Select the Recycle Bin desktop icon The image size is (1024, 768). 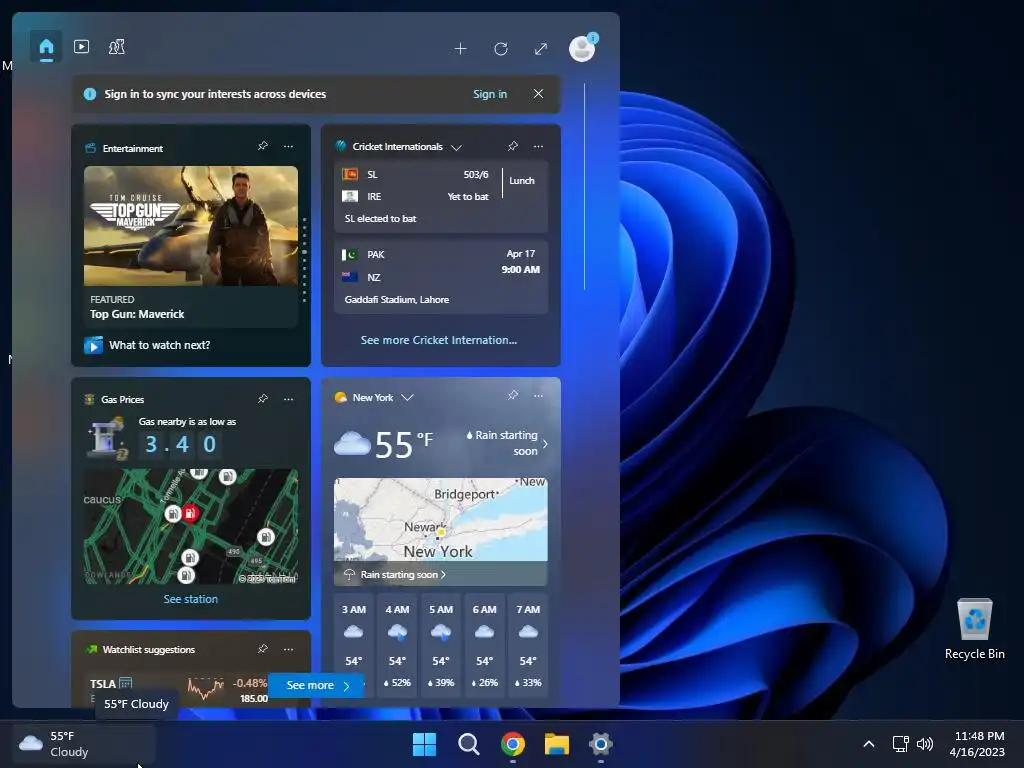[974, 630]
